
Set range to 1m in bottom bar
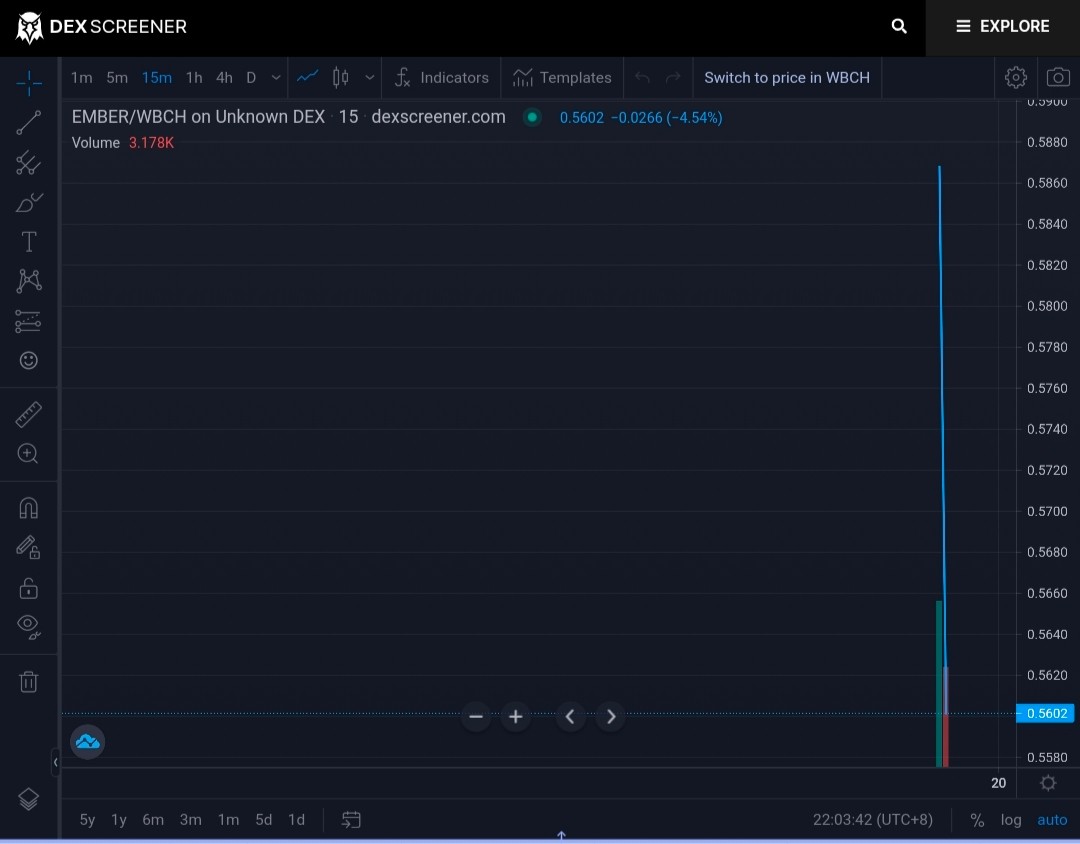[229, 820]
